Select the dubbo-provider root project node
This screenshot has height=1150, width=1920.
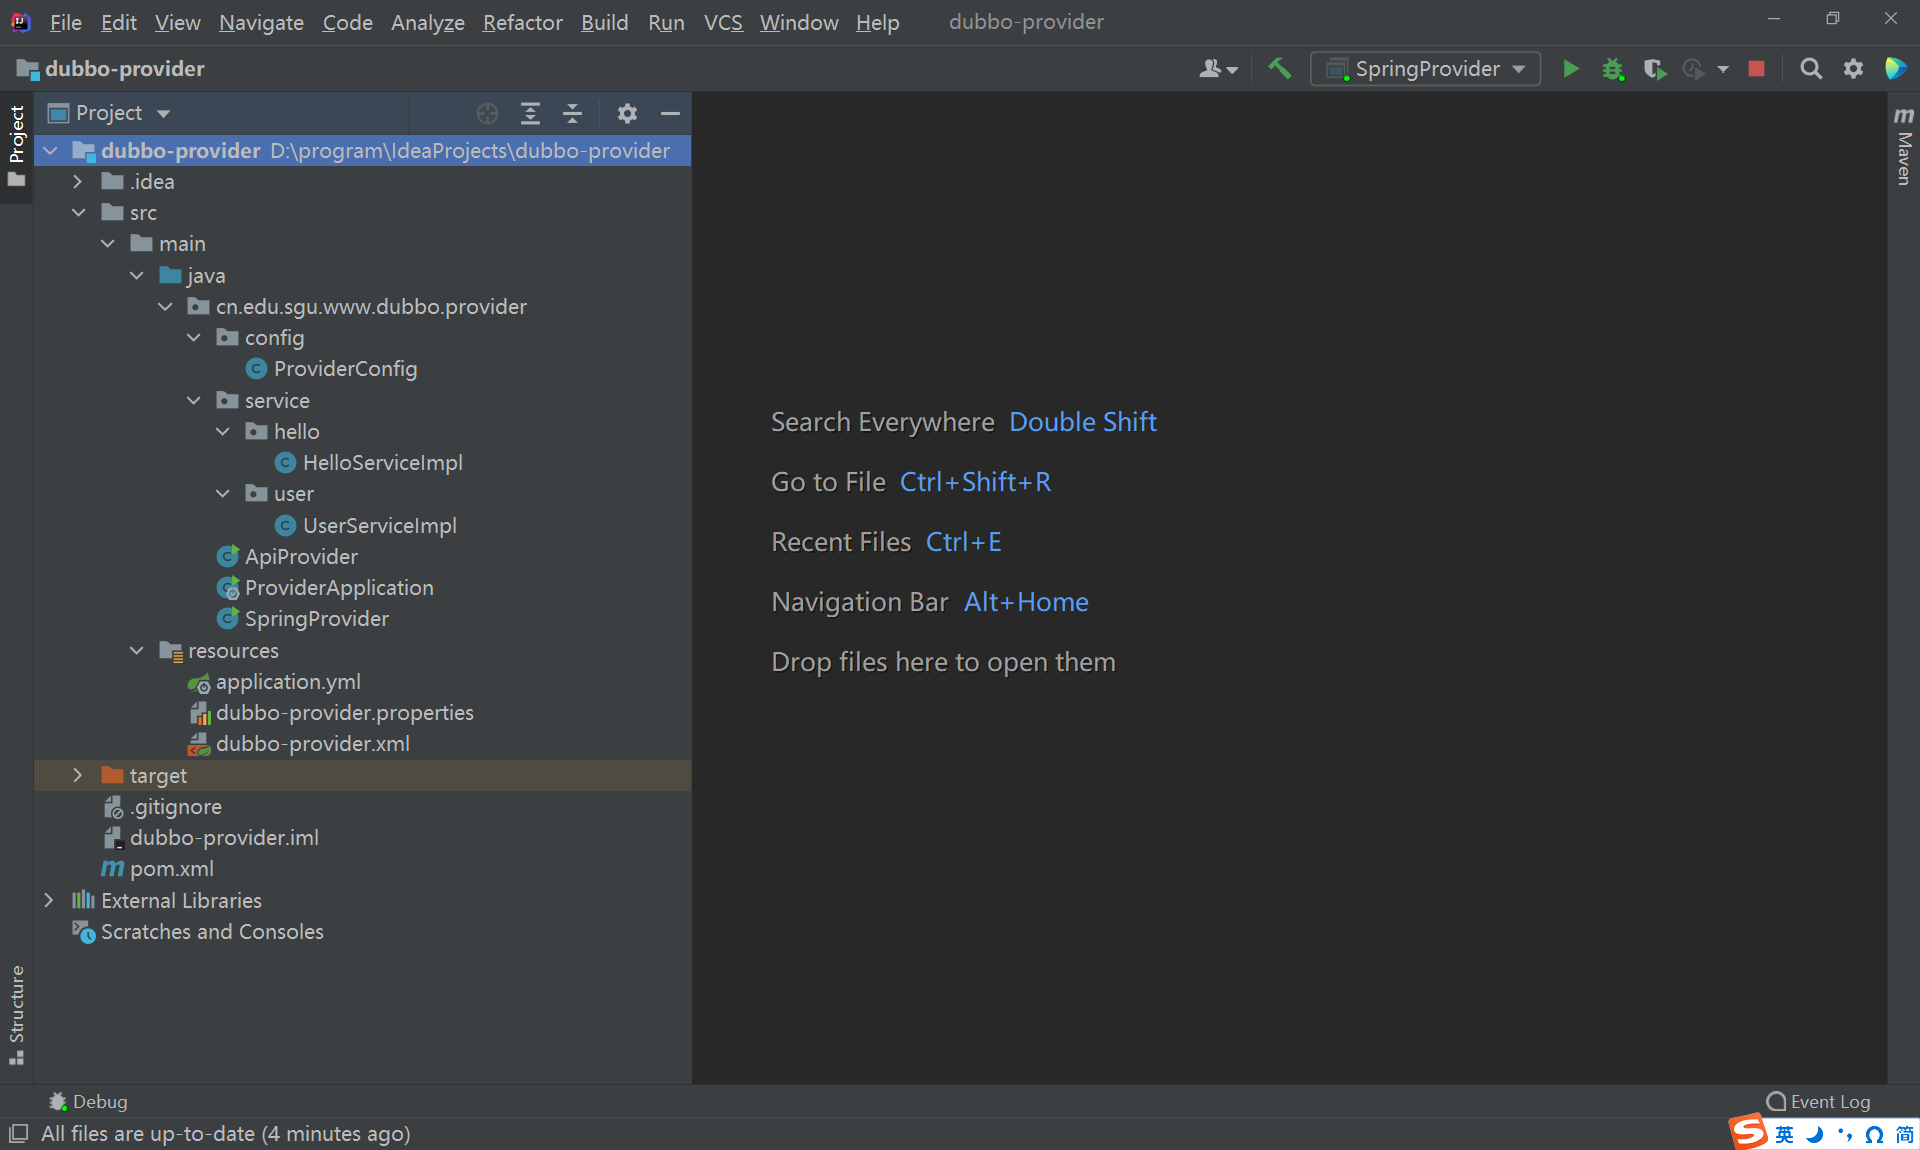pos(362,151)
